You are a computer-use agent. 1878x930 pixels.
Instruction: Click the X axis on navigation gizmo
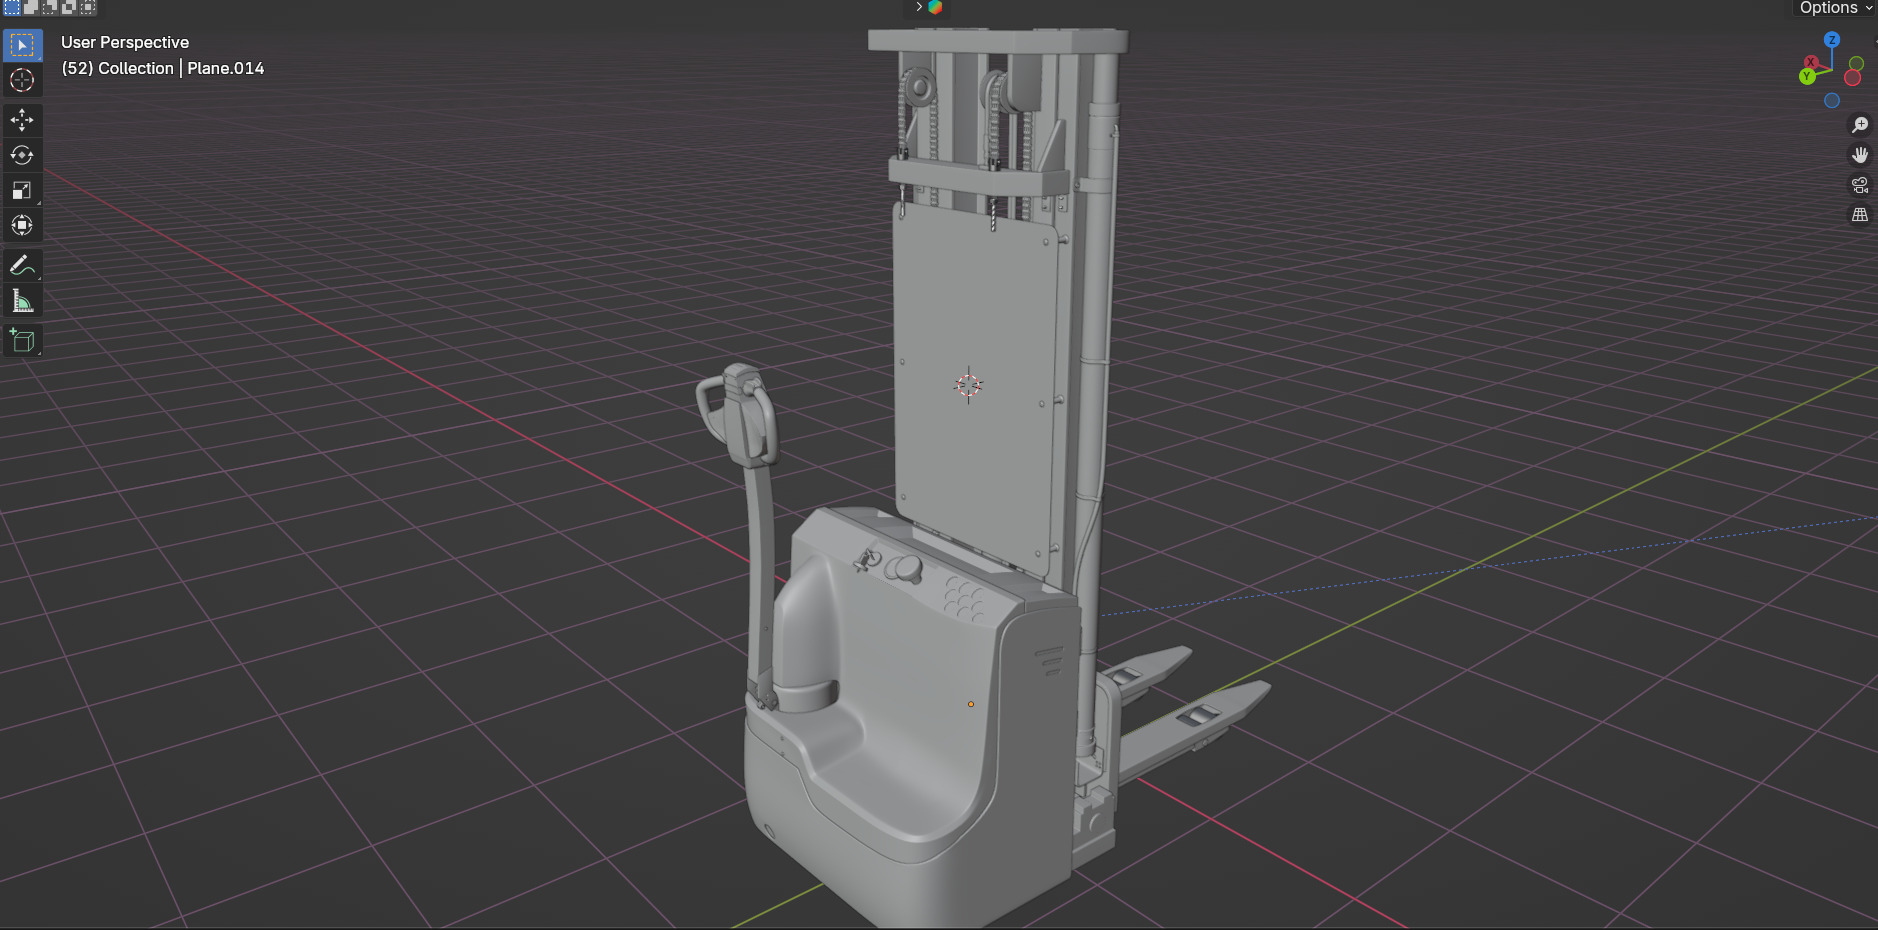(x=1811, y=62)
